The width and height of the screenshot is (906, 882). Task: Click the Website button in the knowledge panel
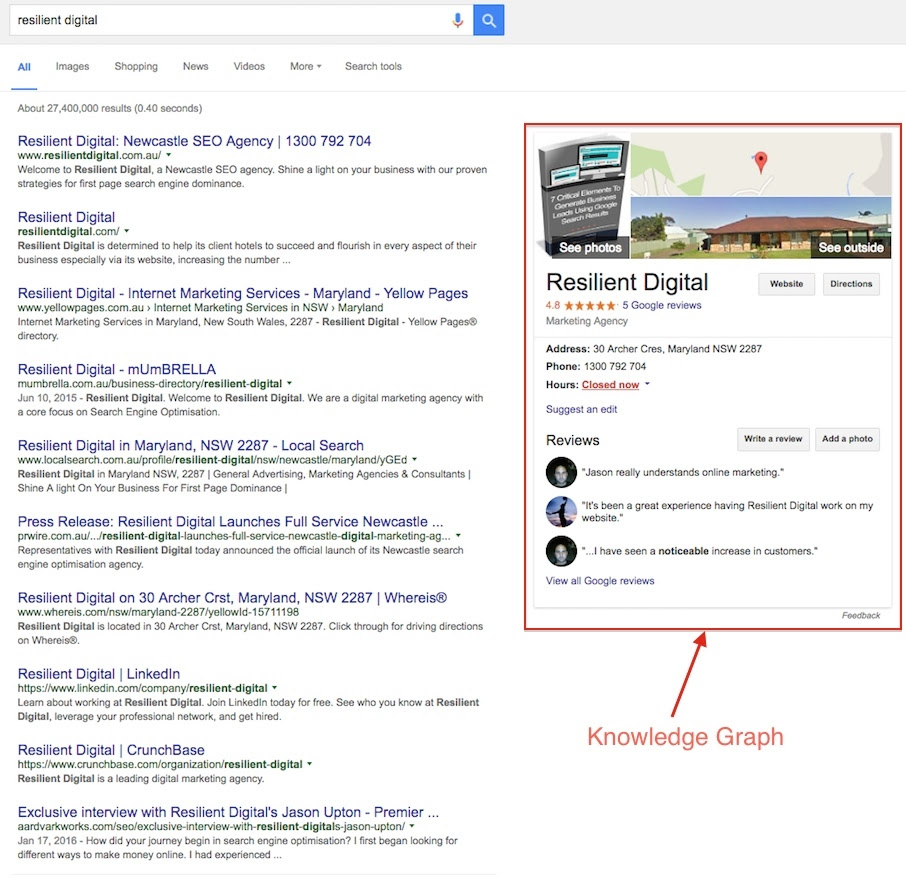pos(786,284)
